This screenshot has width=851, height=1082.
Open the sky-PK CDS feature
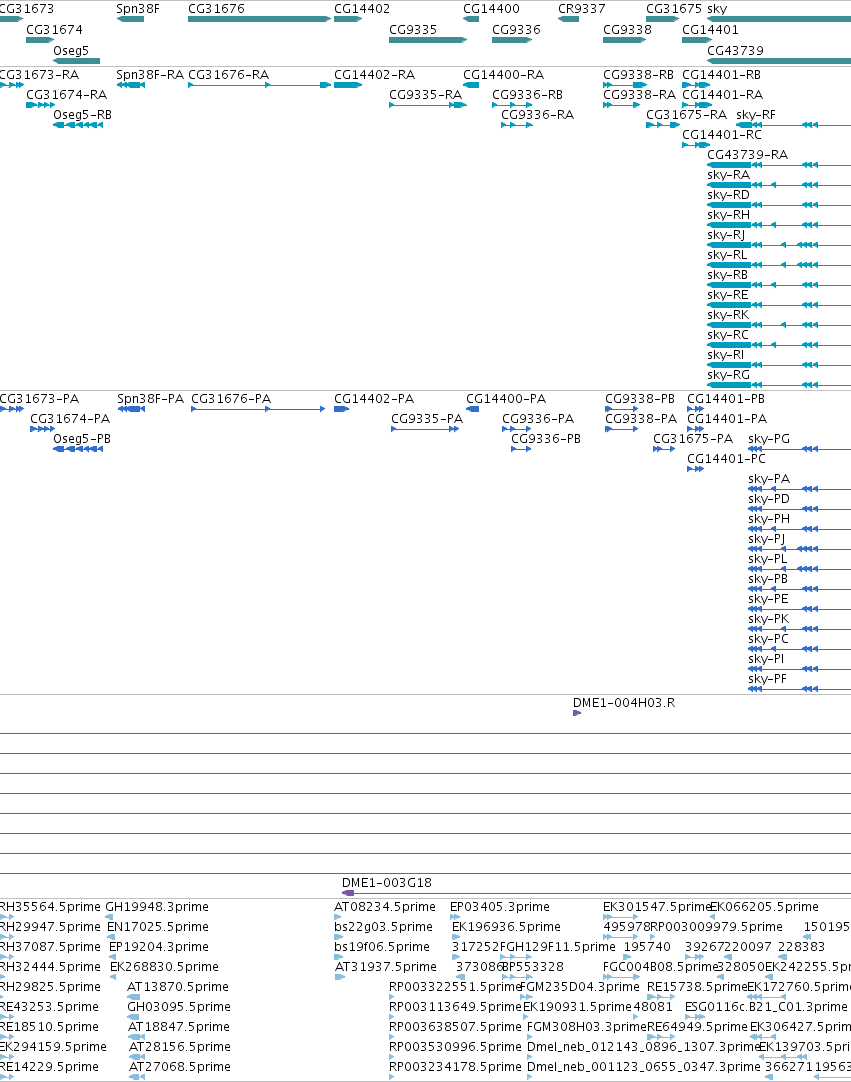[x=799, y=629]
